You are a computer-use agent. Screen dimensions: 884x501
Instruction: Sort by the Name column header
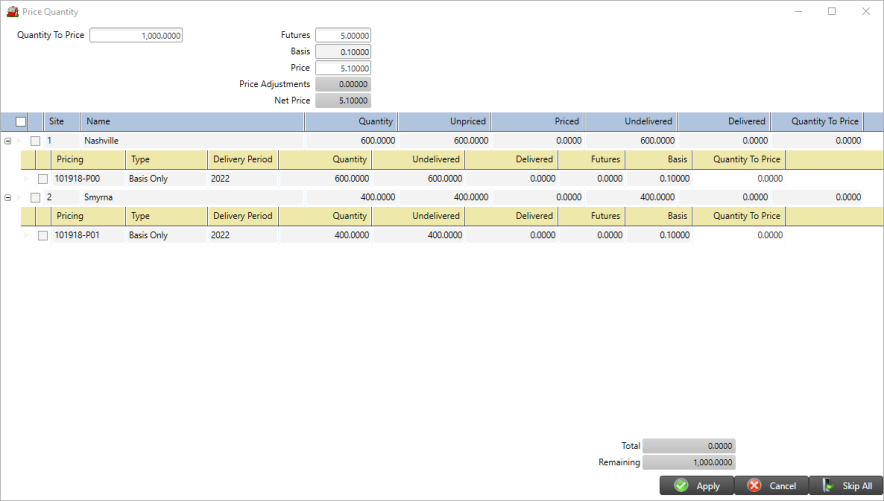tap(191, 121)
